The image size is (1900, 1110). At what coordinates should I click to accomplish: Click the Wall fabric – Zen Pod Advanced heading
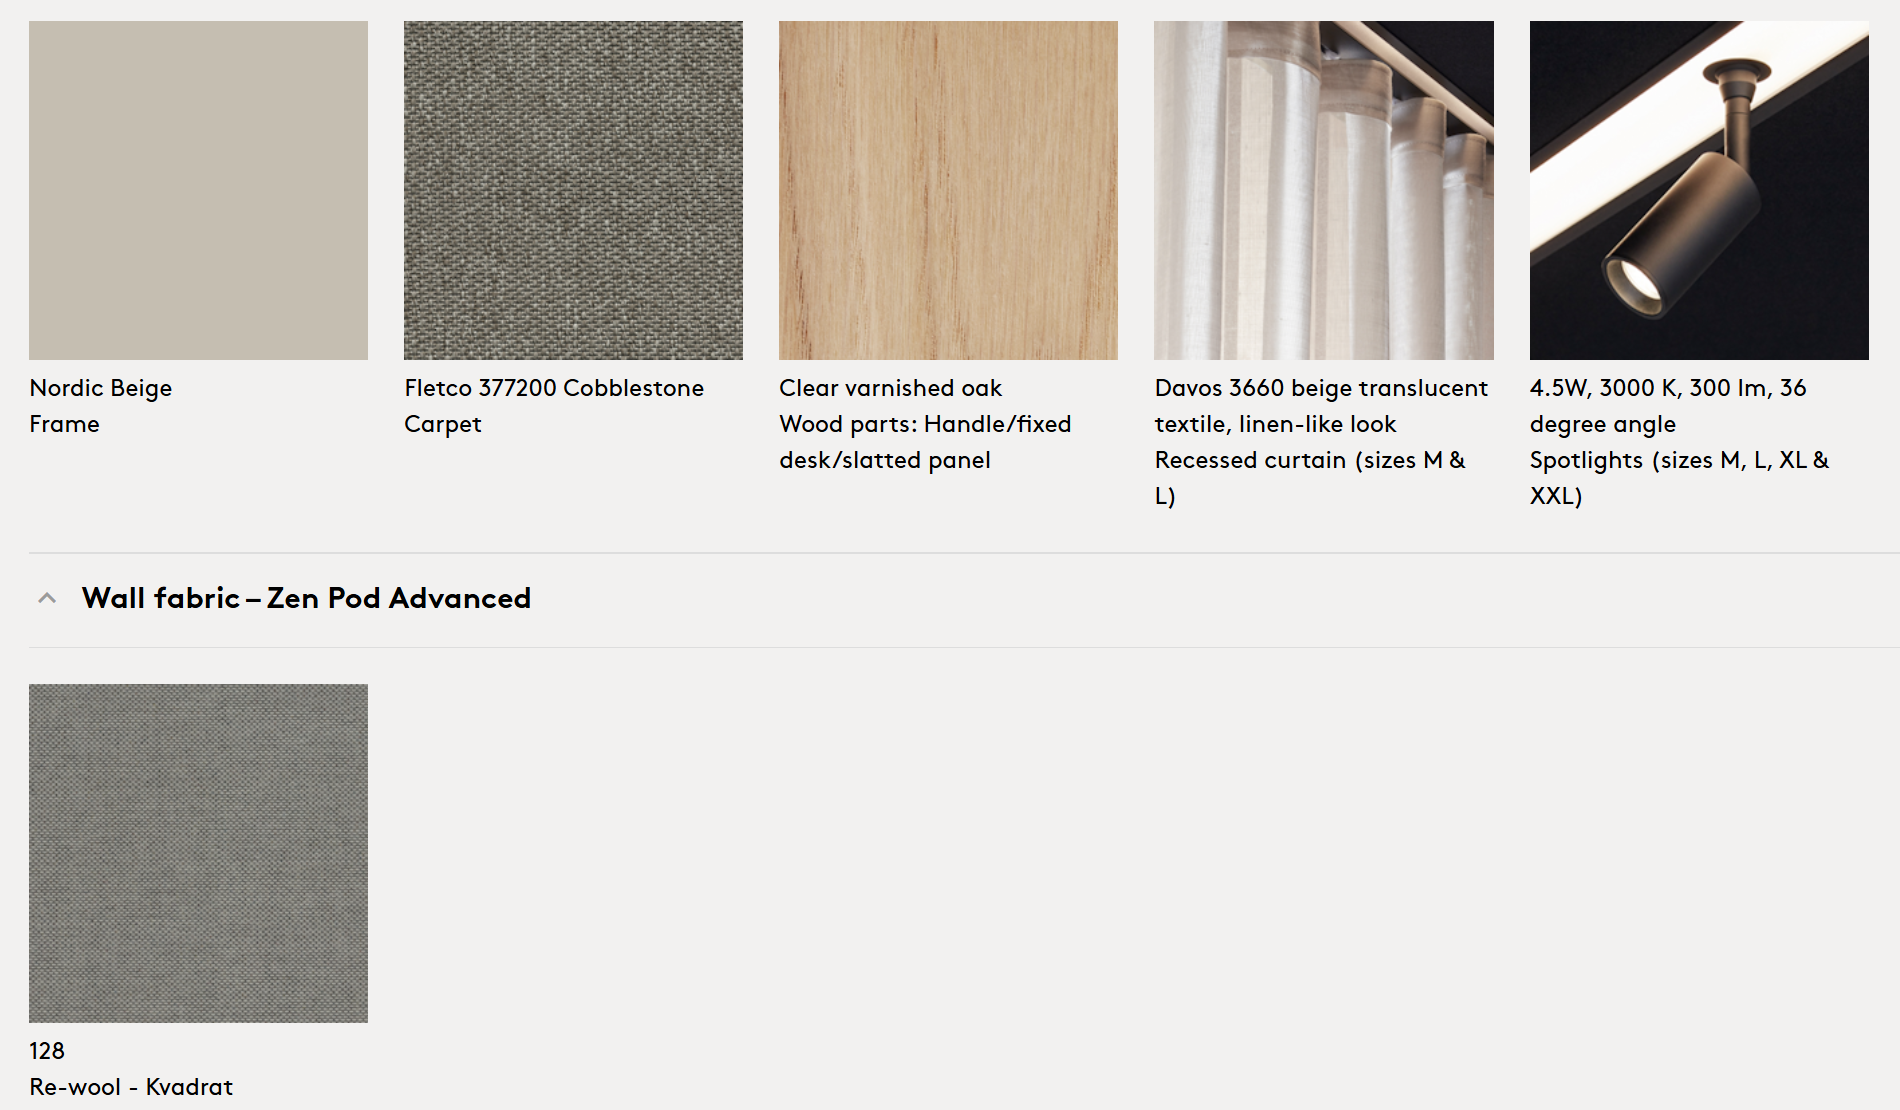306,598
